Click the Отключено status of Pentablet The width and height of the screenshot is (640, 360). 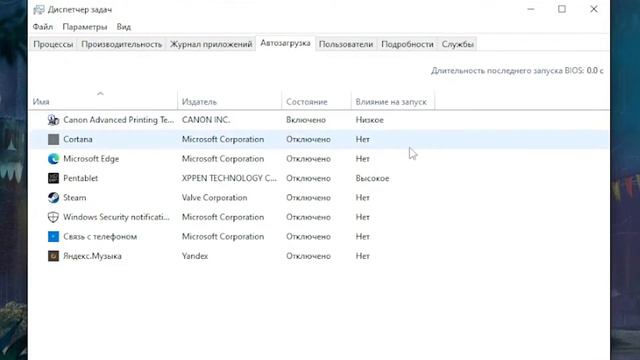309,178
